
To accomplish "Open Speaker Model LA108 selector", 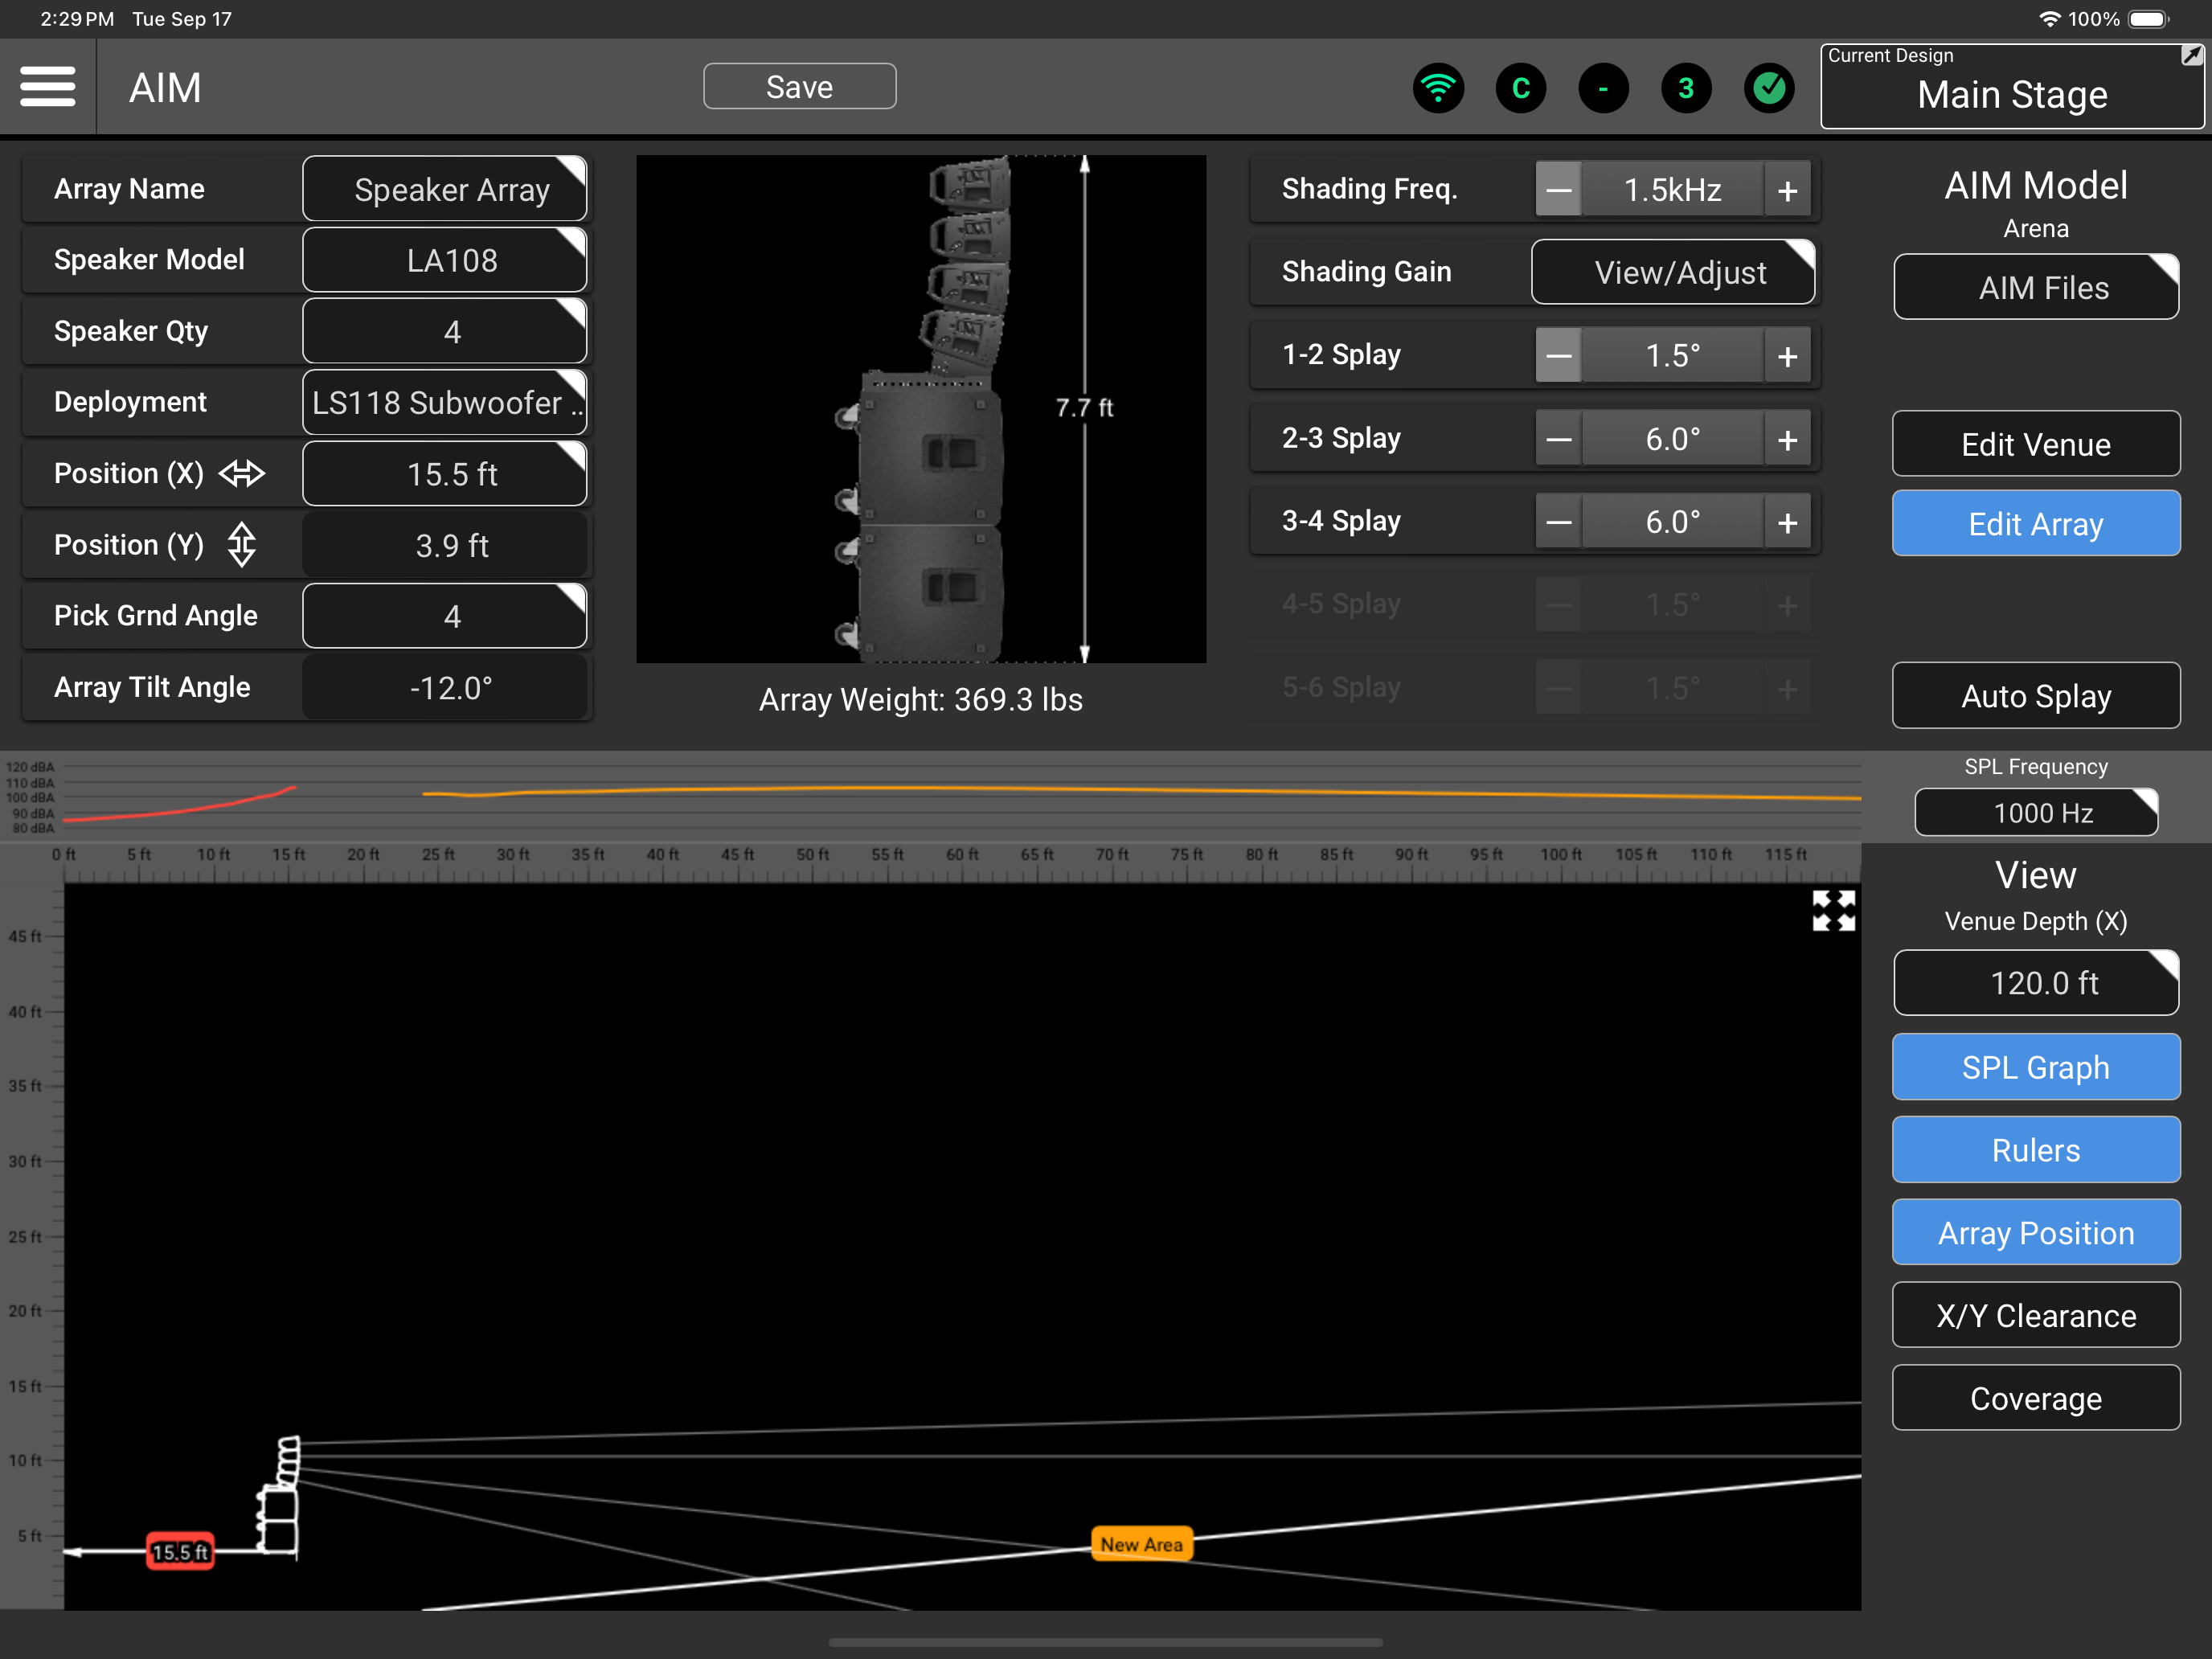I will pyautogui.click(x=445, y=260).
